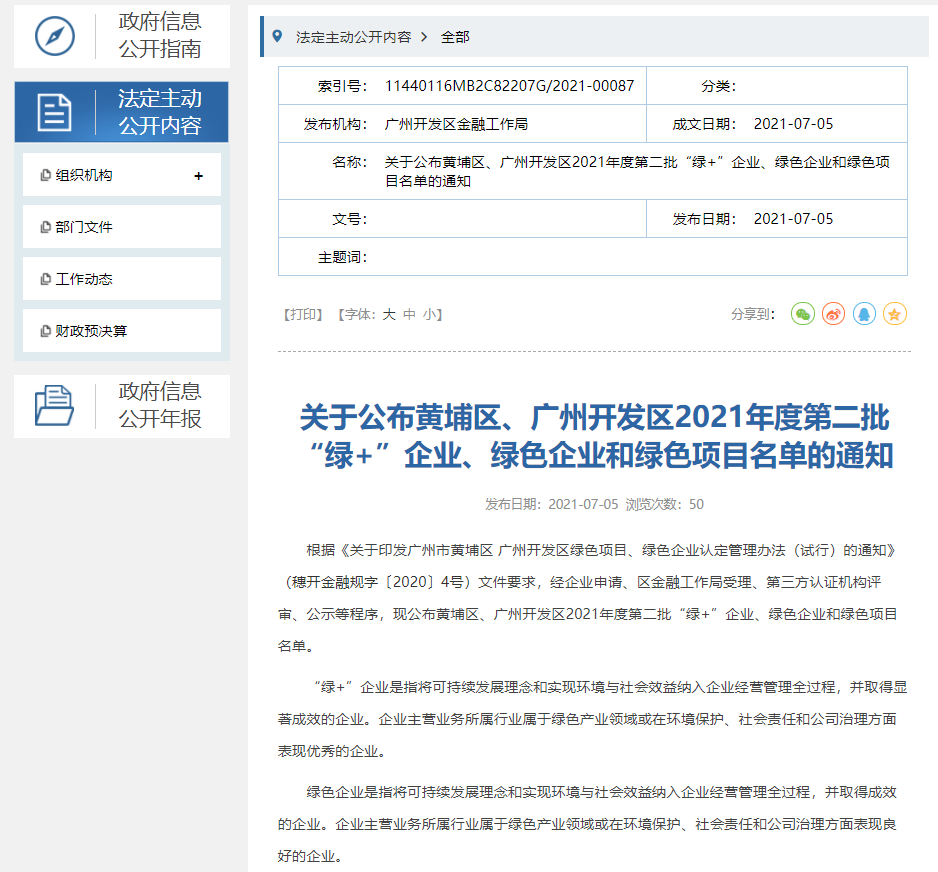Click the folder icon for 政府信息公开年报

55,406
